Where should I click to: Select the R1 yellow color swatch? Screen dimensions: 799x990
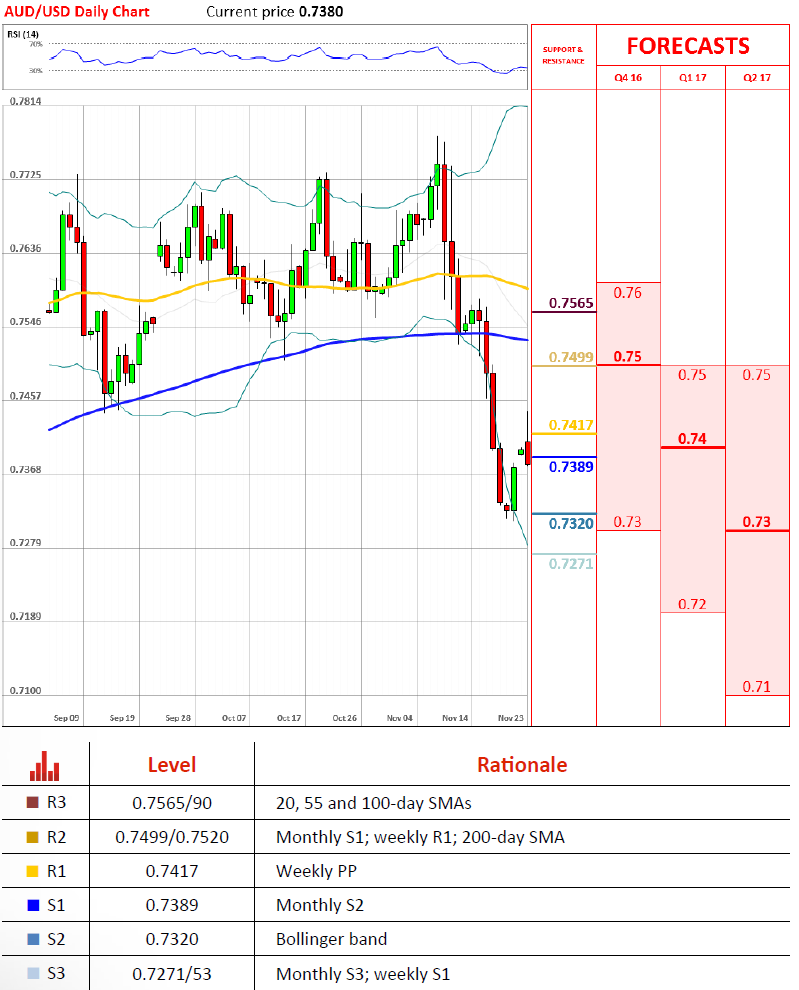point(33,871)
